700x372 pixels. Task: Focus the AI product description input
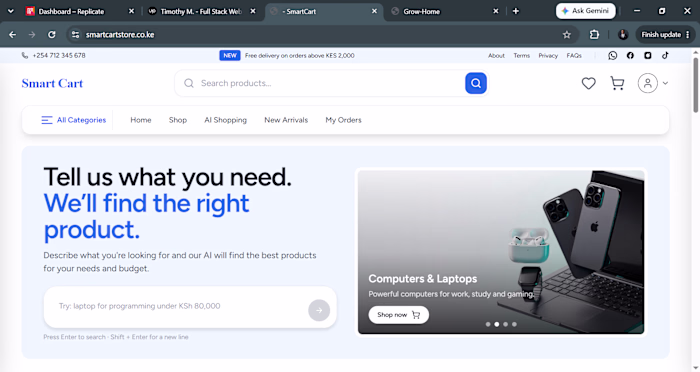click(x=190, y=307)
